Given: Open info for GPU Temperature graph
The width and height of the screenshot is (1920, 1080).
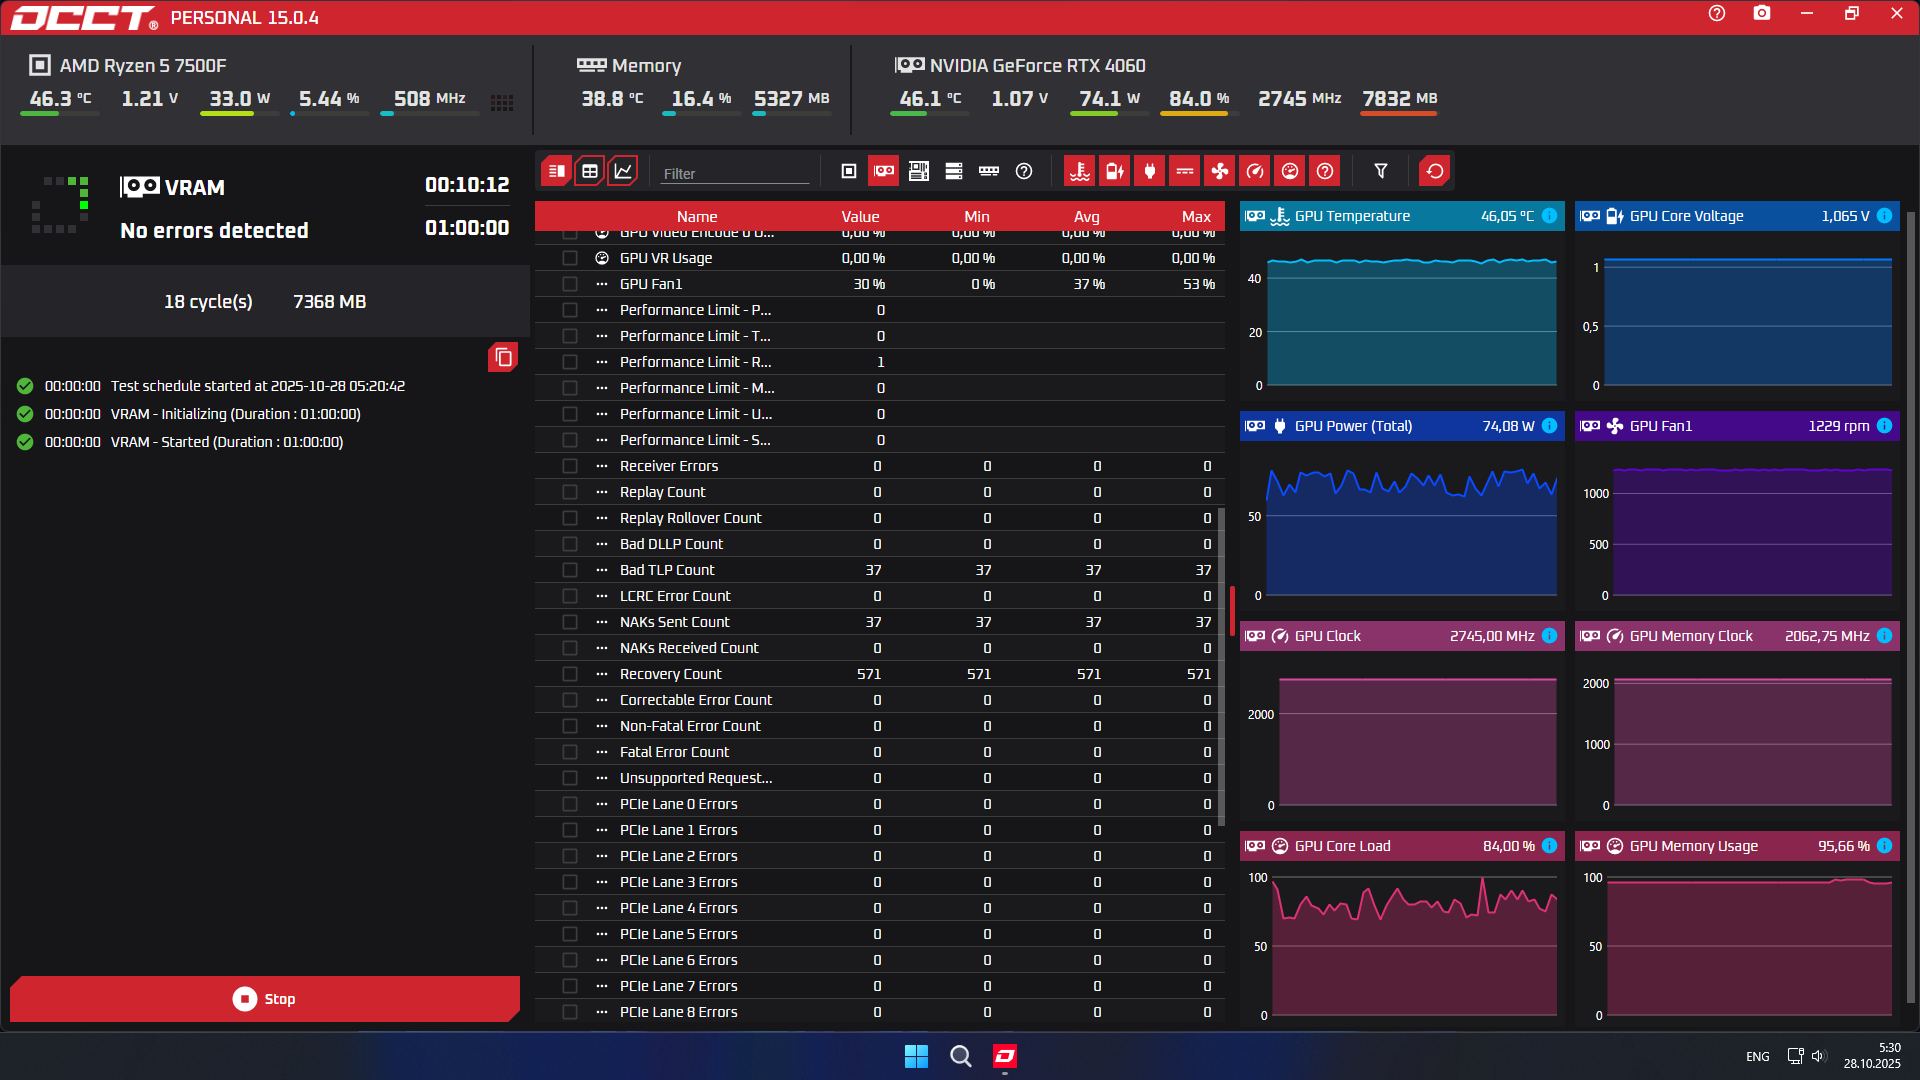Looking at the screenshot, I should (x=1549, y=216).
